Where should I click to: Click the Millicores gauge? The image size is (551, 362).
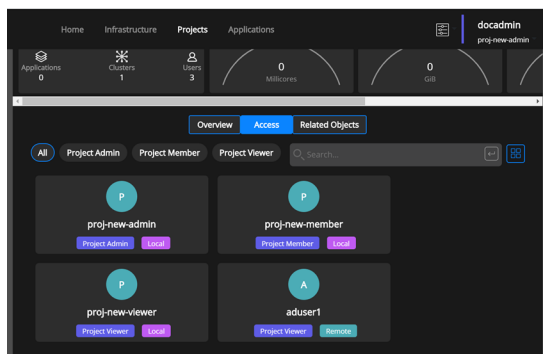(x=281, y=71)
